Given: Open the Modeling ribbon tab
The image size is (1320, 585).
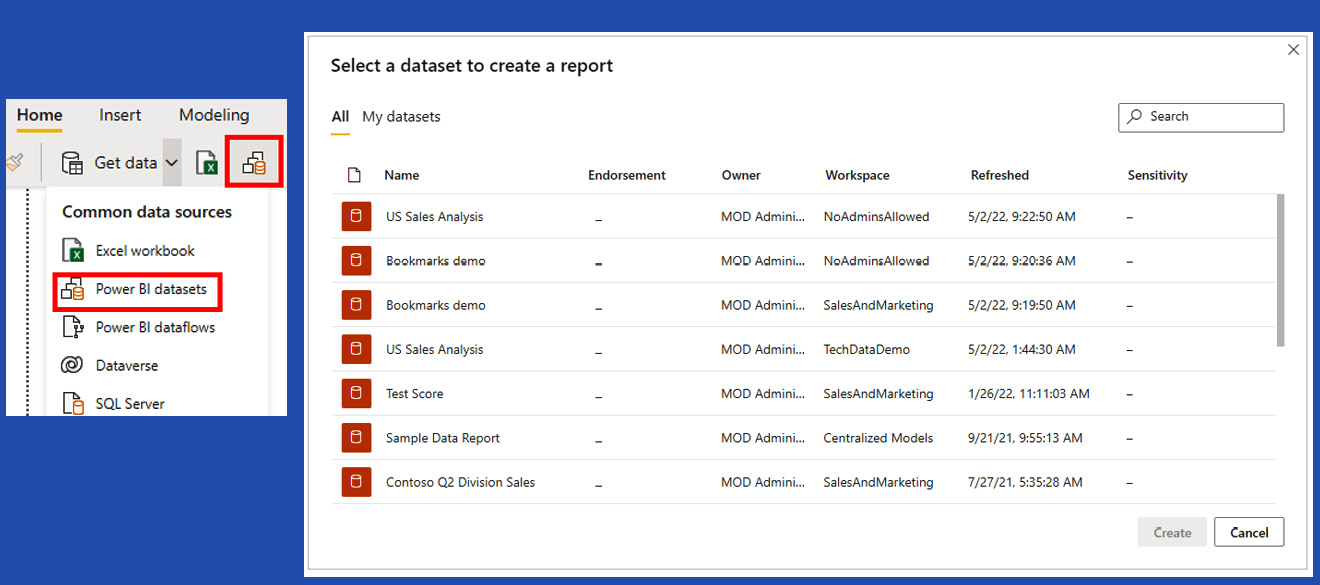Looking at the screenshot, I should tap(214, 115).
